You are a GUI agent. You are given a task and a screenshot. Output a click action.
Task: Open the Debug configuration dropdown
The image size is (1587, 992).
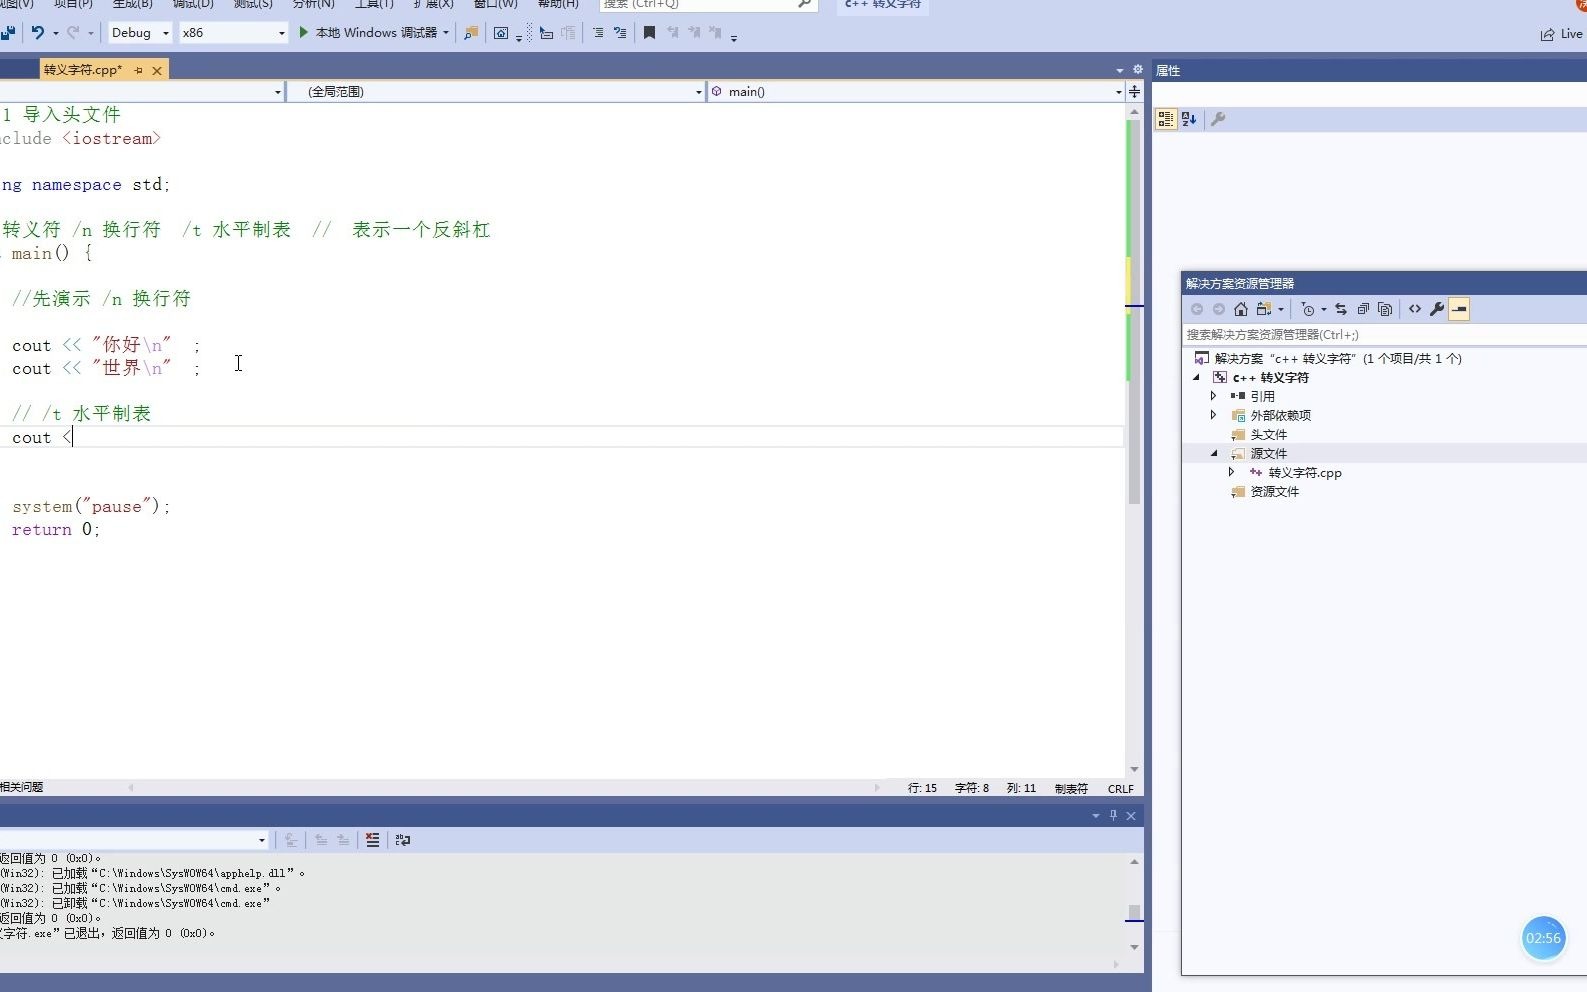pyautogui.click(x=139, y=33)
